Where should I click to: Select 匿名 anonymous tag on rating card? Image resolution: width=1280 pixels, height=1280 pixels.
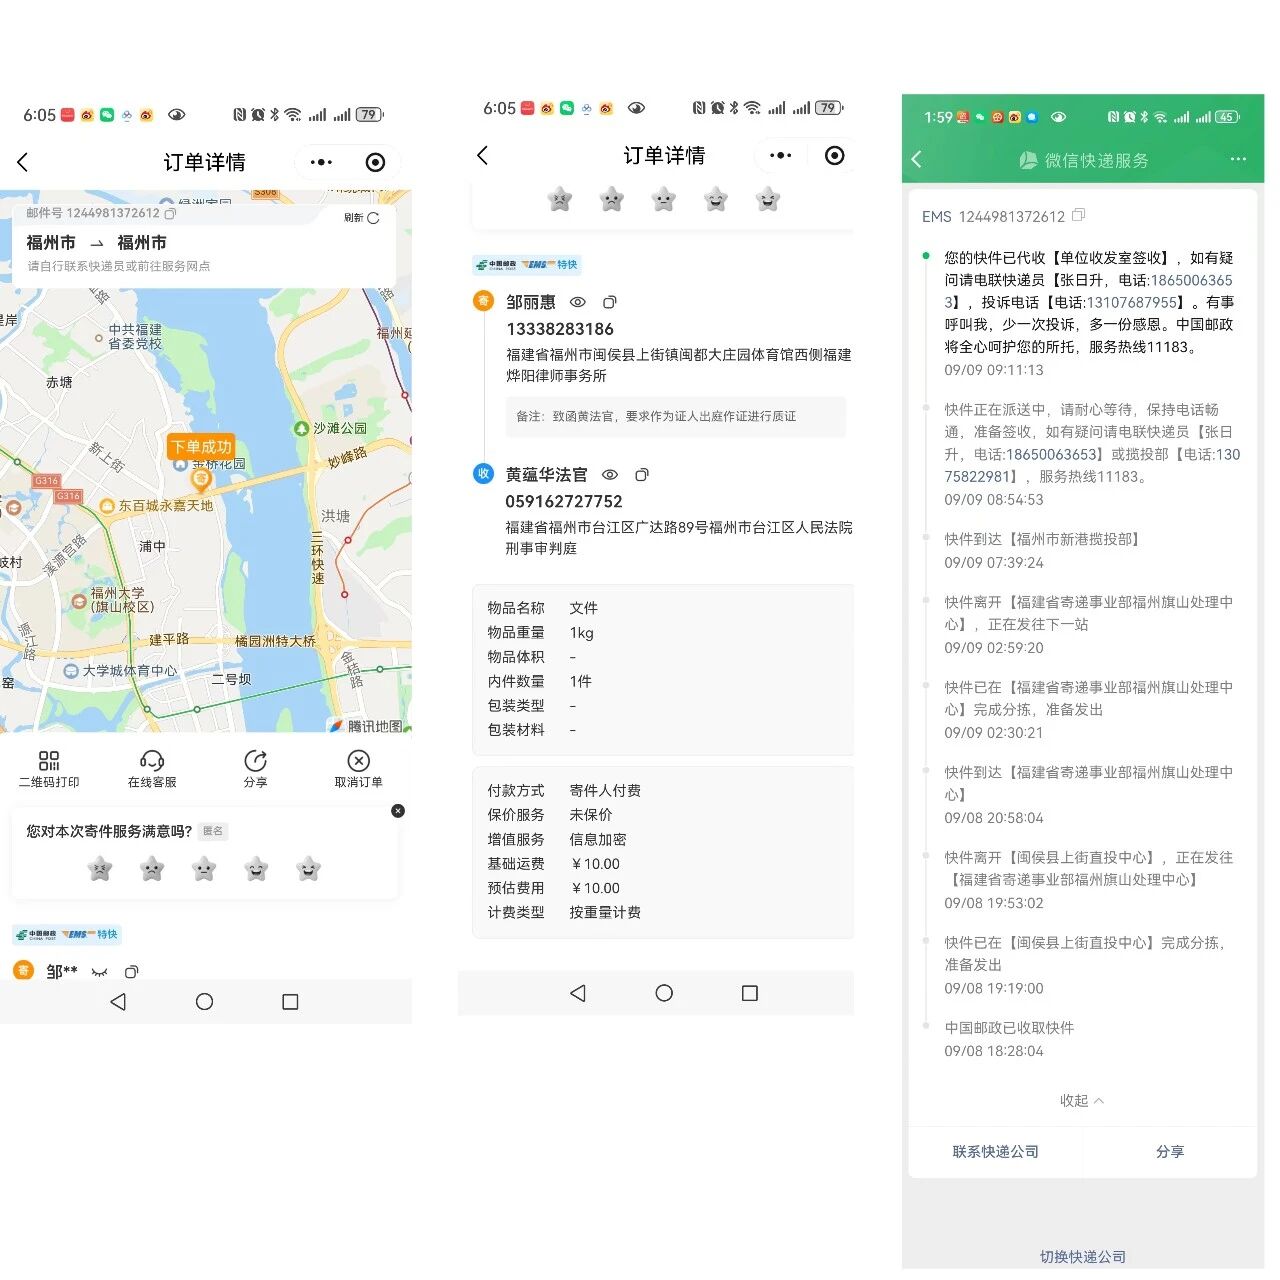[213, 831]
